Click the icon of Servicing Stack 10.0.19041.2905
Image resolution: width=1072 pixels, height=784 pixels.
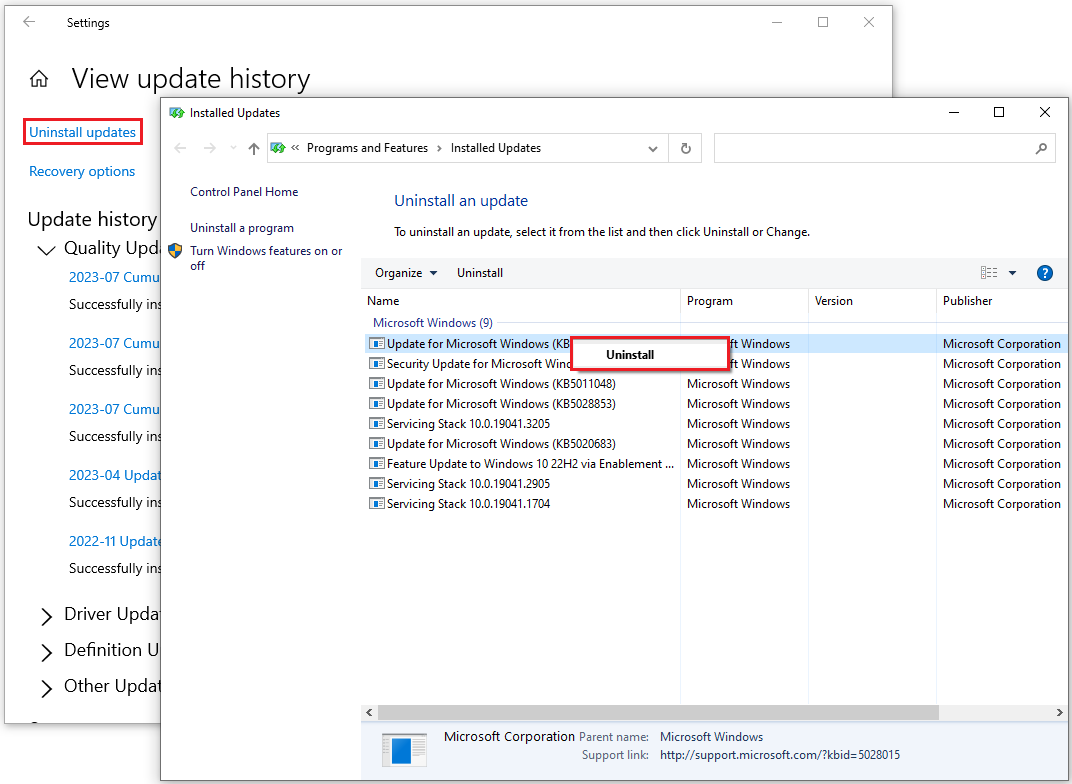click(x=377, y=483)
